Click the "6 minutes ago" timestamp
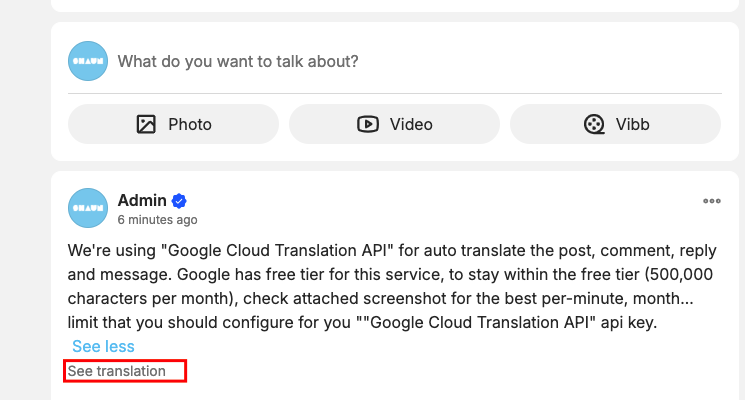This screenshot has width=745, height=400. (x=157, y=219)
